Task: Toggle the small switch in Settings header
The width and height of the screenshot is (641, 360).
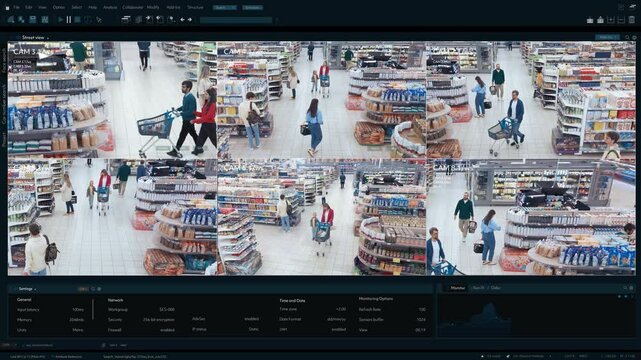Action: pos(83,289)
